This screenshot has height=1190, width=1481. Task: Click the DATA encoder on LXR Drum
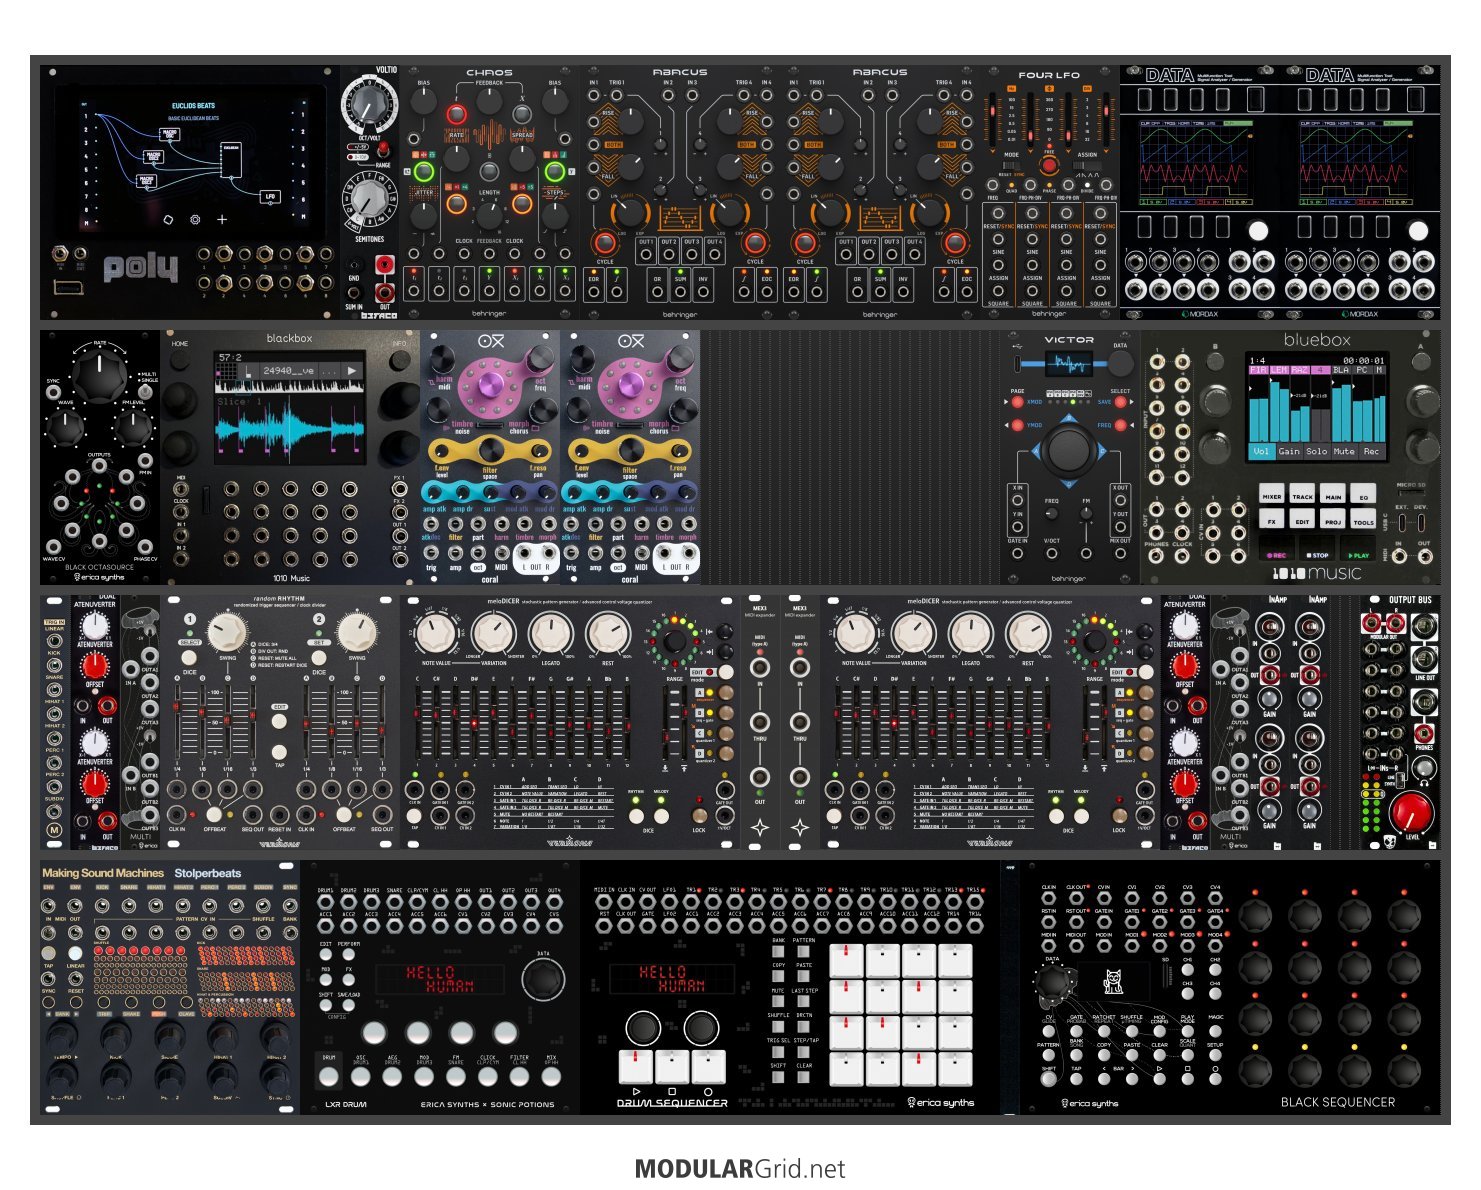coord(543,980)
